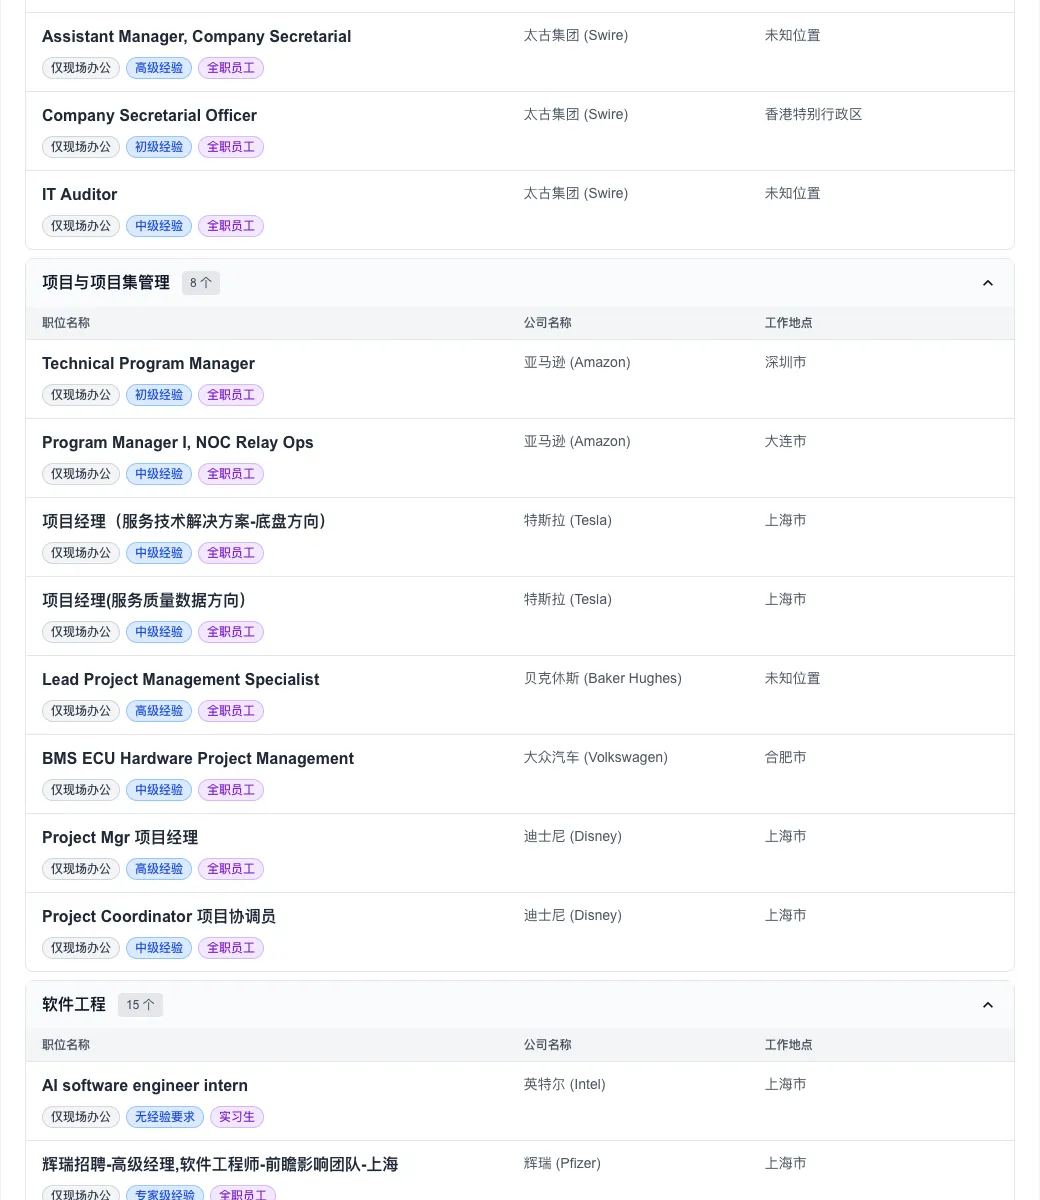1040x1200 pixels.
Task: Collapse the 软件工程 section chevron
Action: [x=987, y=1005]
